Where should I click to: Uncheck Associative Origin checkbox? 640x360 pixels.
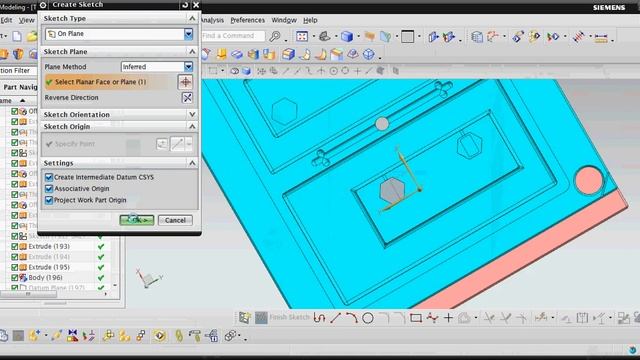click(49, 189)
